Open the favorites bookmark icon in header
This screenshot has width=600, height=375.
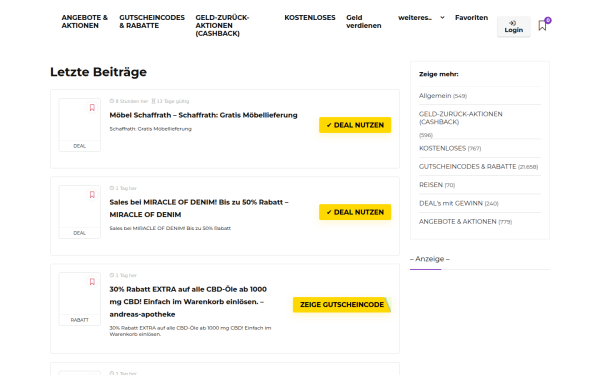[543, 25]
